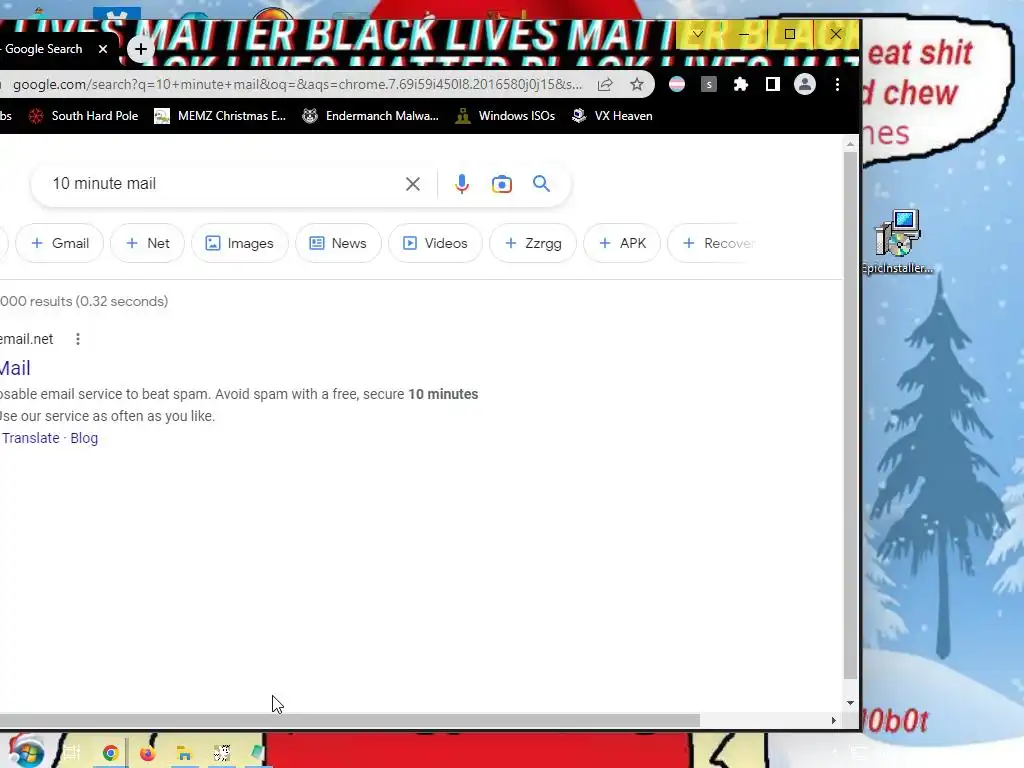Open the Blog sitelink
The height and width of the screenshot is (768, 1024).
[84, 438]
